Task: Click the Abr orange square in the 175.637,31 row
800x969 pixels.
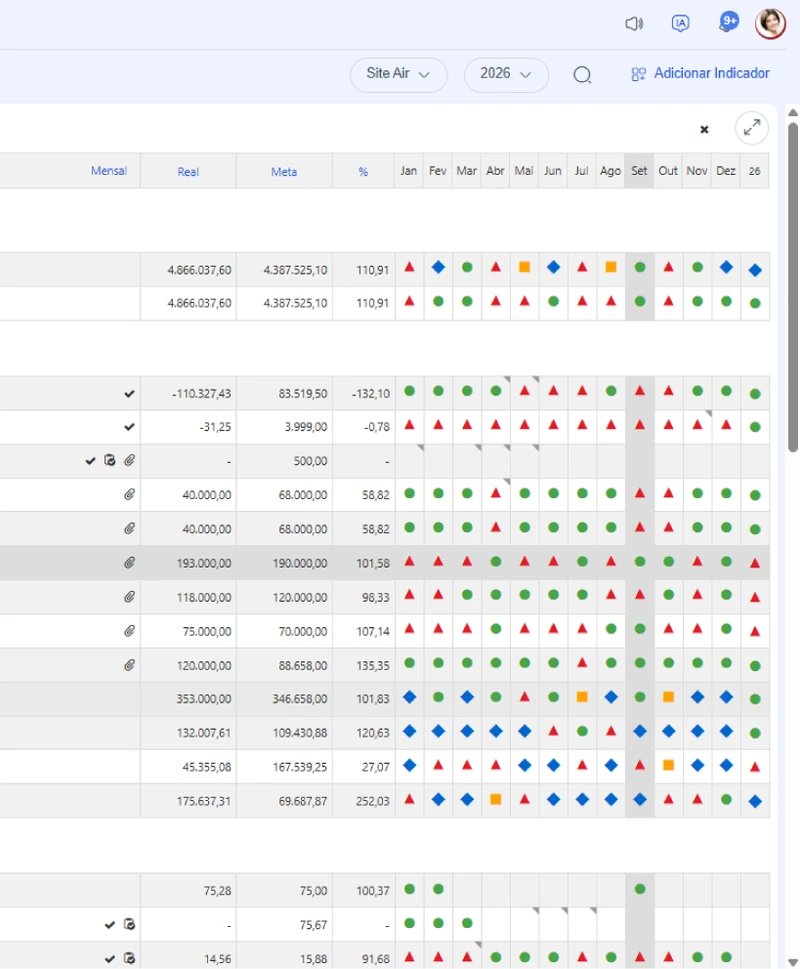Action: pyautogui.click(x=495, y=799)
